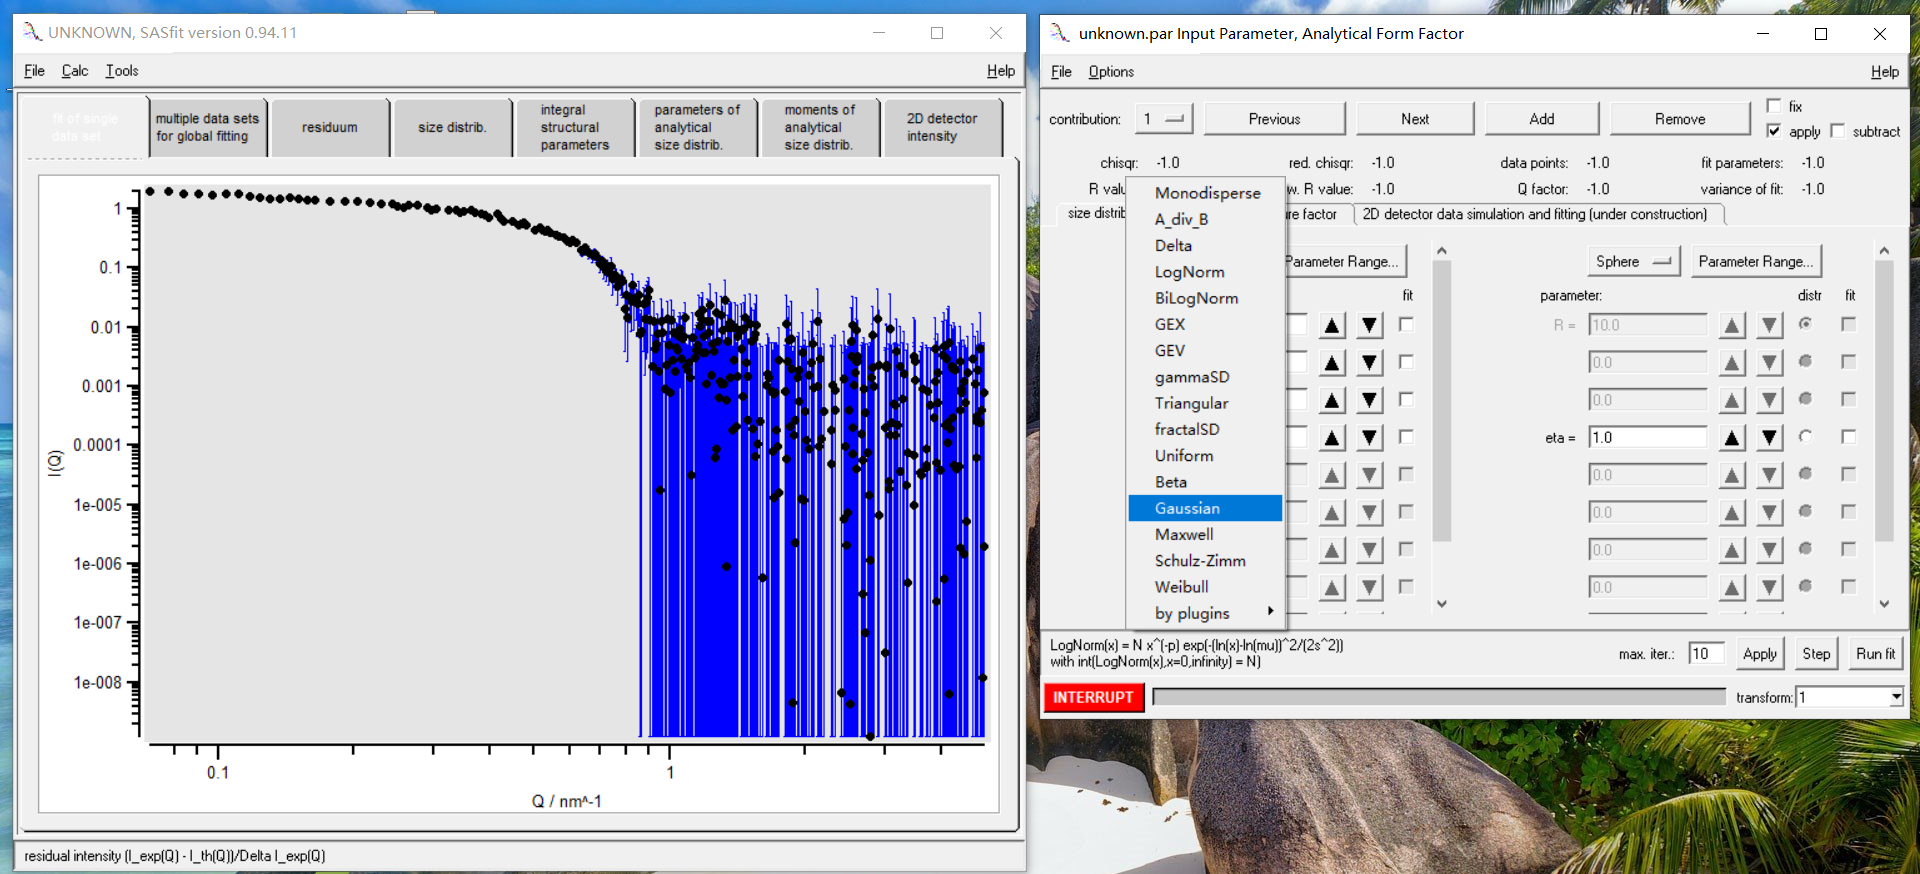Uncheck the apply checkbox
Screen dimensions: 1920x874
pos(1774,131)
